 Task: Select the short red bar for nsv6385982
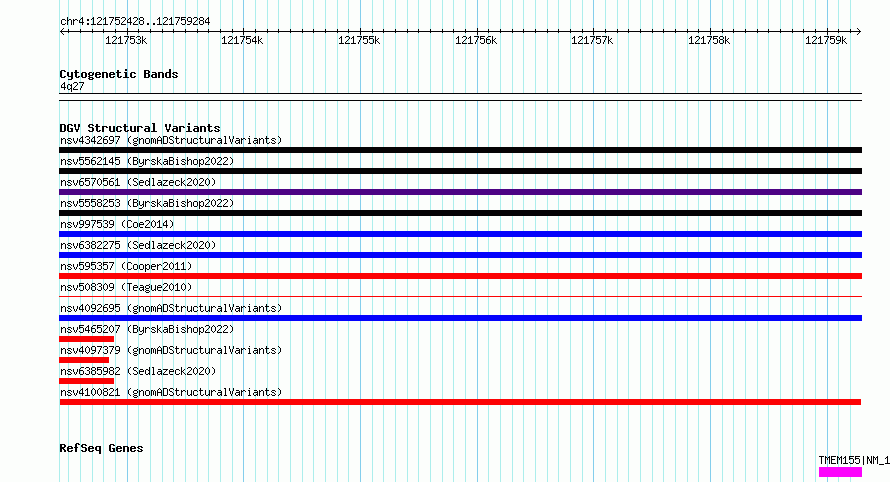(86, 381)
